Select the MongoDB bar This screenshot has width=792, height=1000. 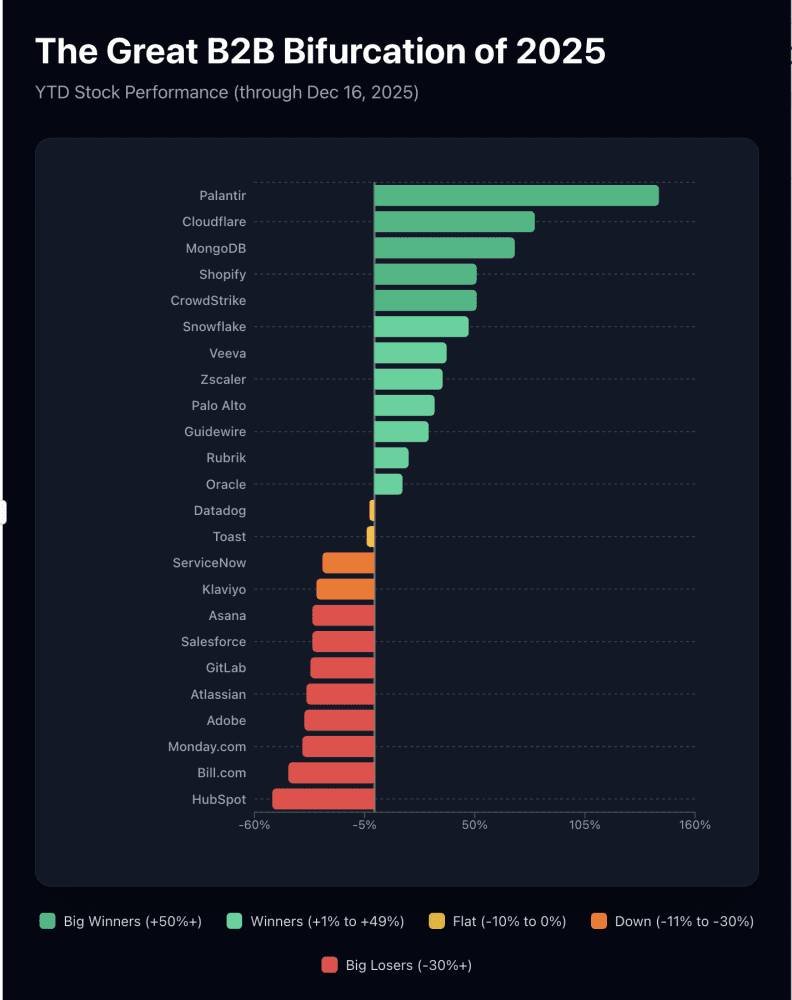coord(444,248)
